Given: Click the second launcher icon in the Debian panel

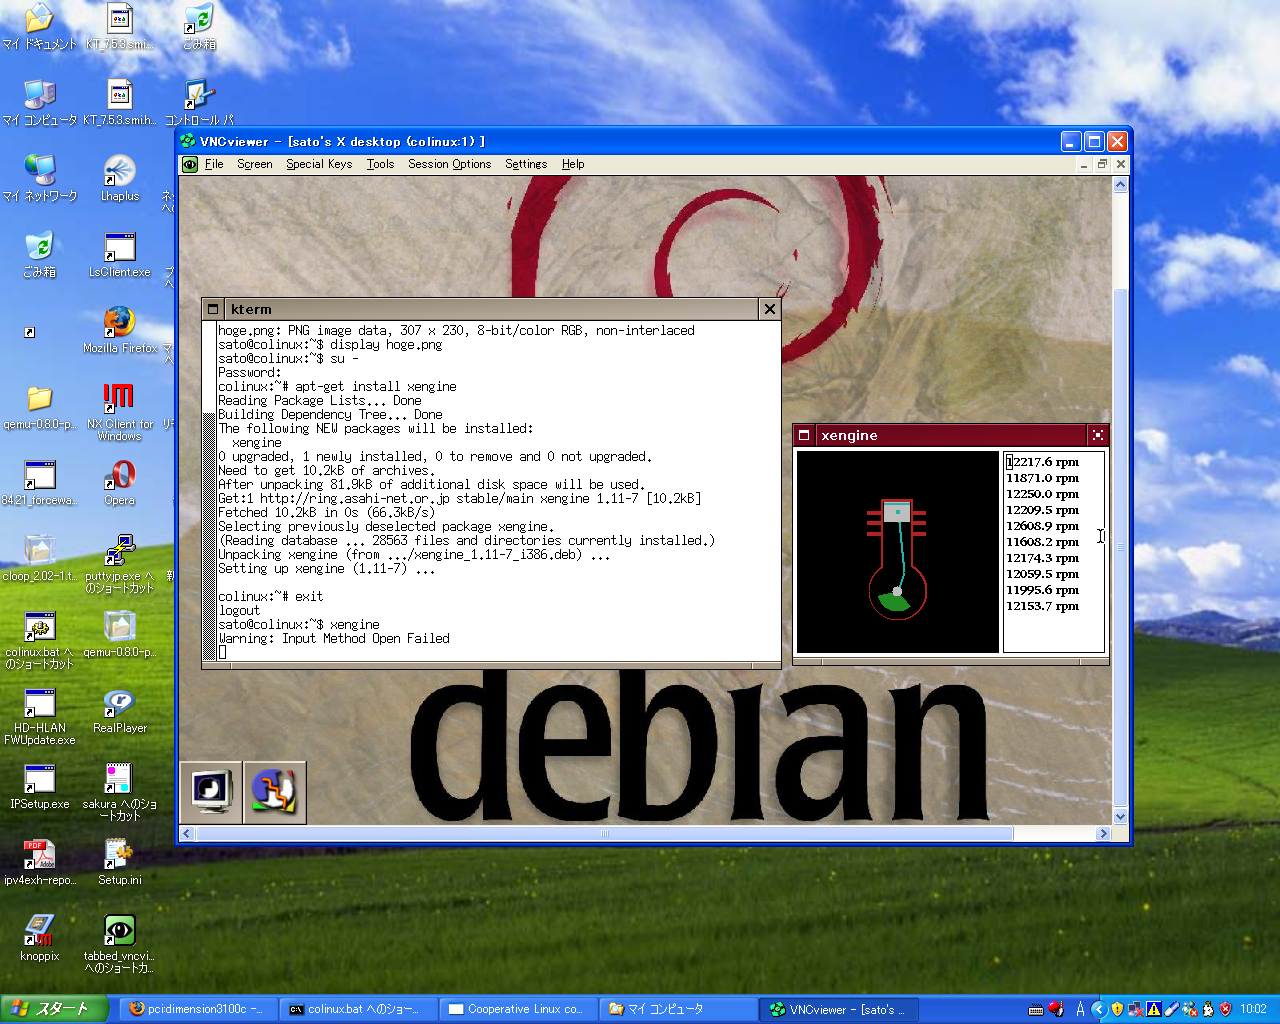Looking at the screenshot, I should tap(274, 792).
